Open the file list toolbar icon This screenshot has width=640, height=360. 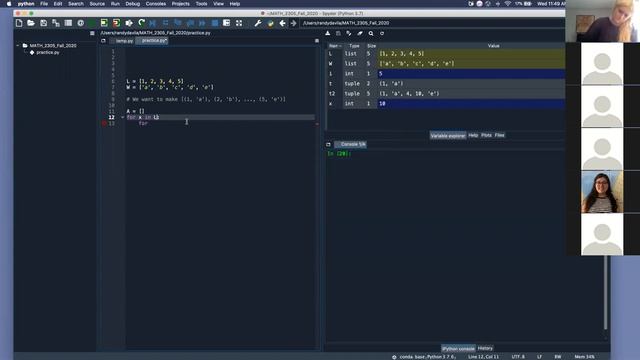[68, 23]
